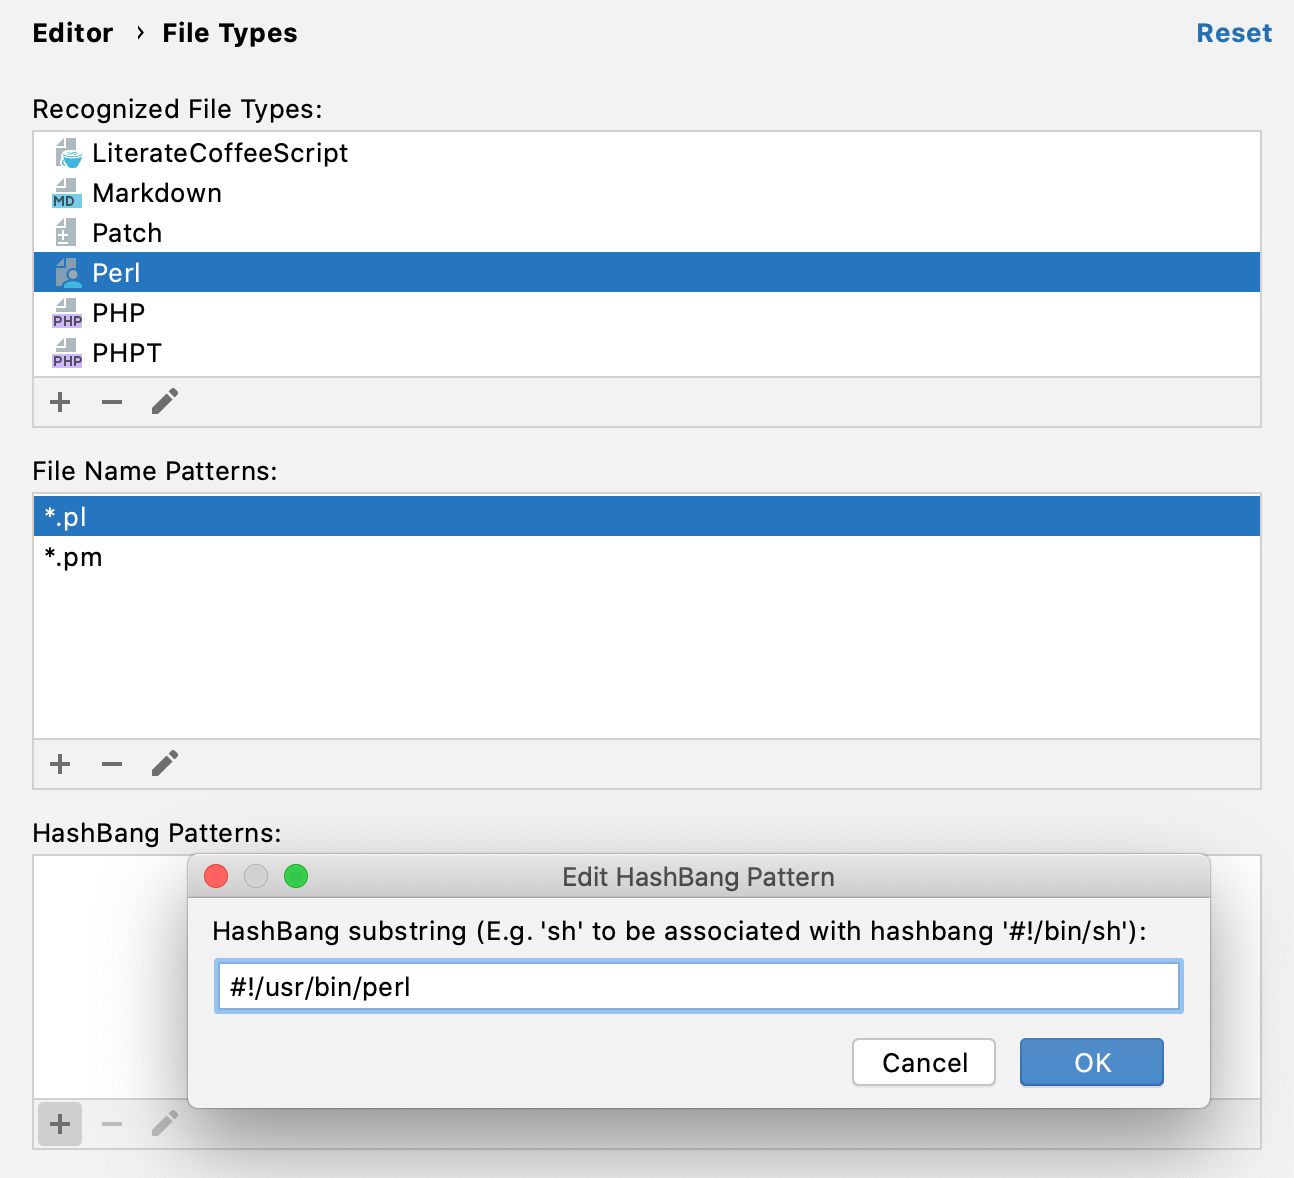Click the green zoom button on dialog
1294x1178 pixels.
(296, 877)
